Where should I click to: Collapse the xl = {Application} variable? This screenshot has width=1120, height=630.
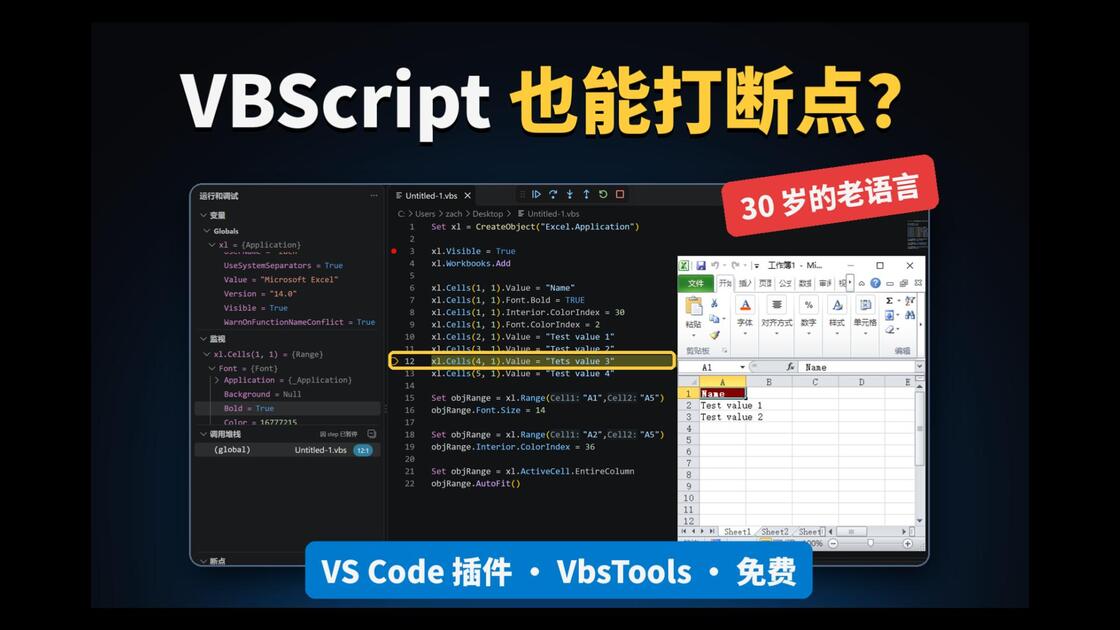point(212,245)
